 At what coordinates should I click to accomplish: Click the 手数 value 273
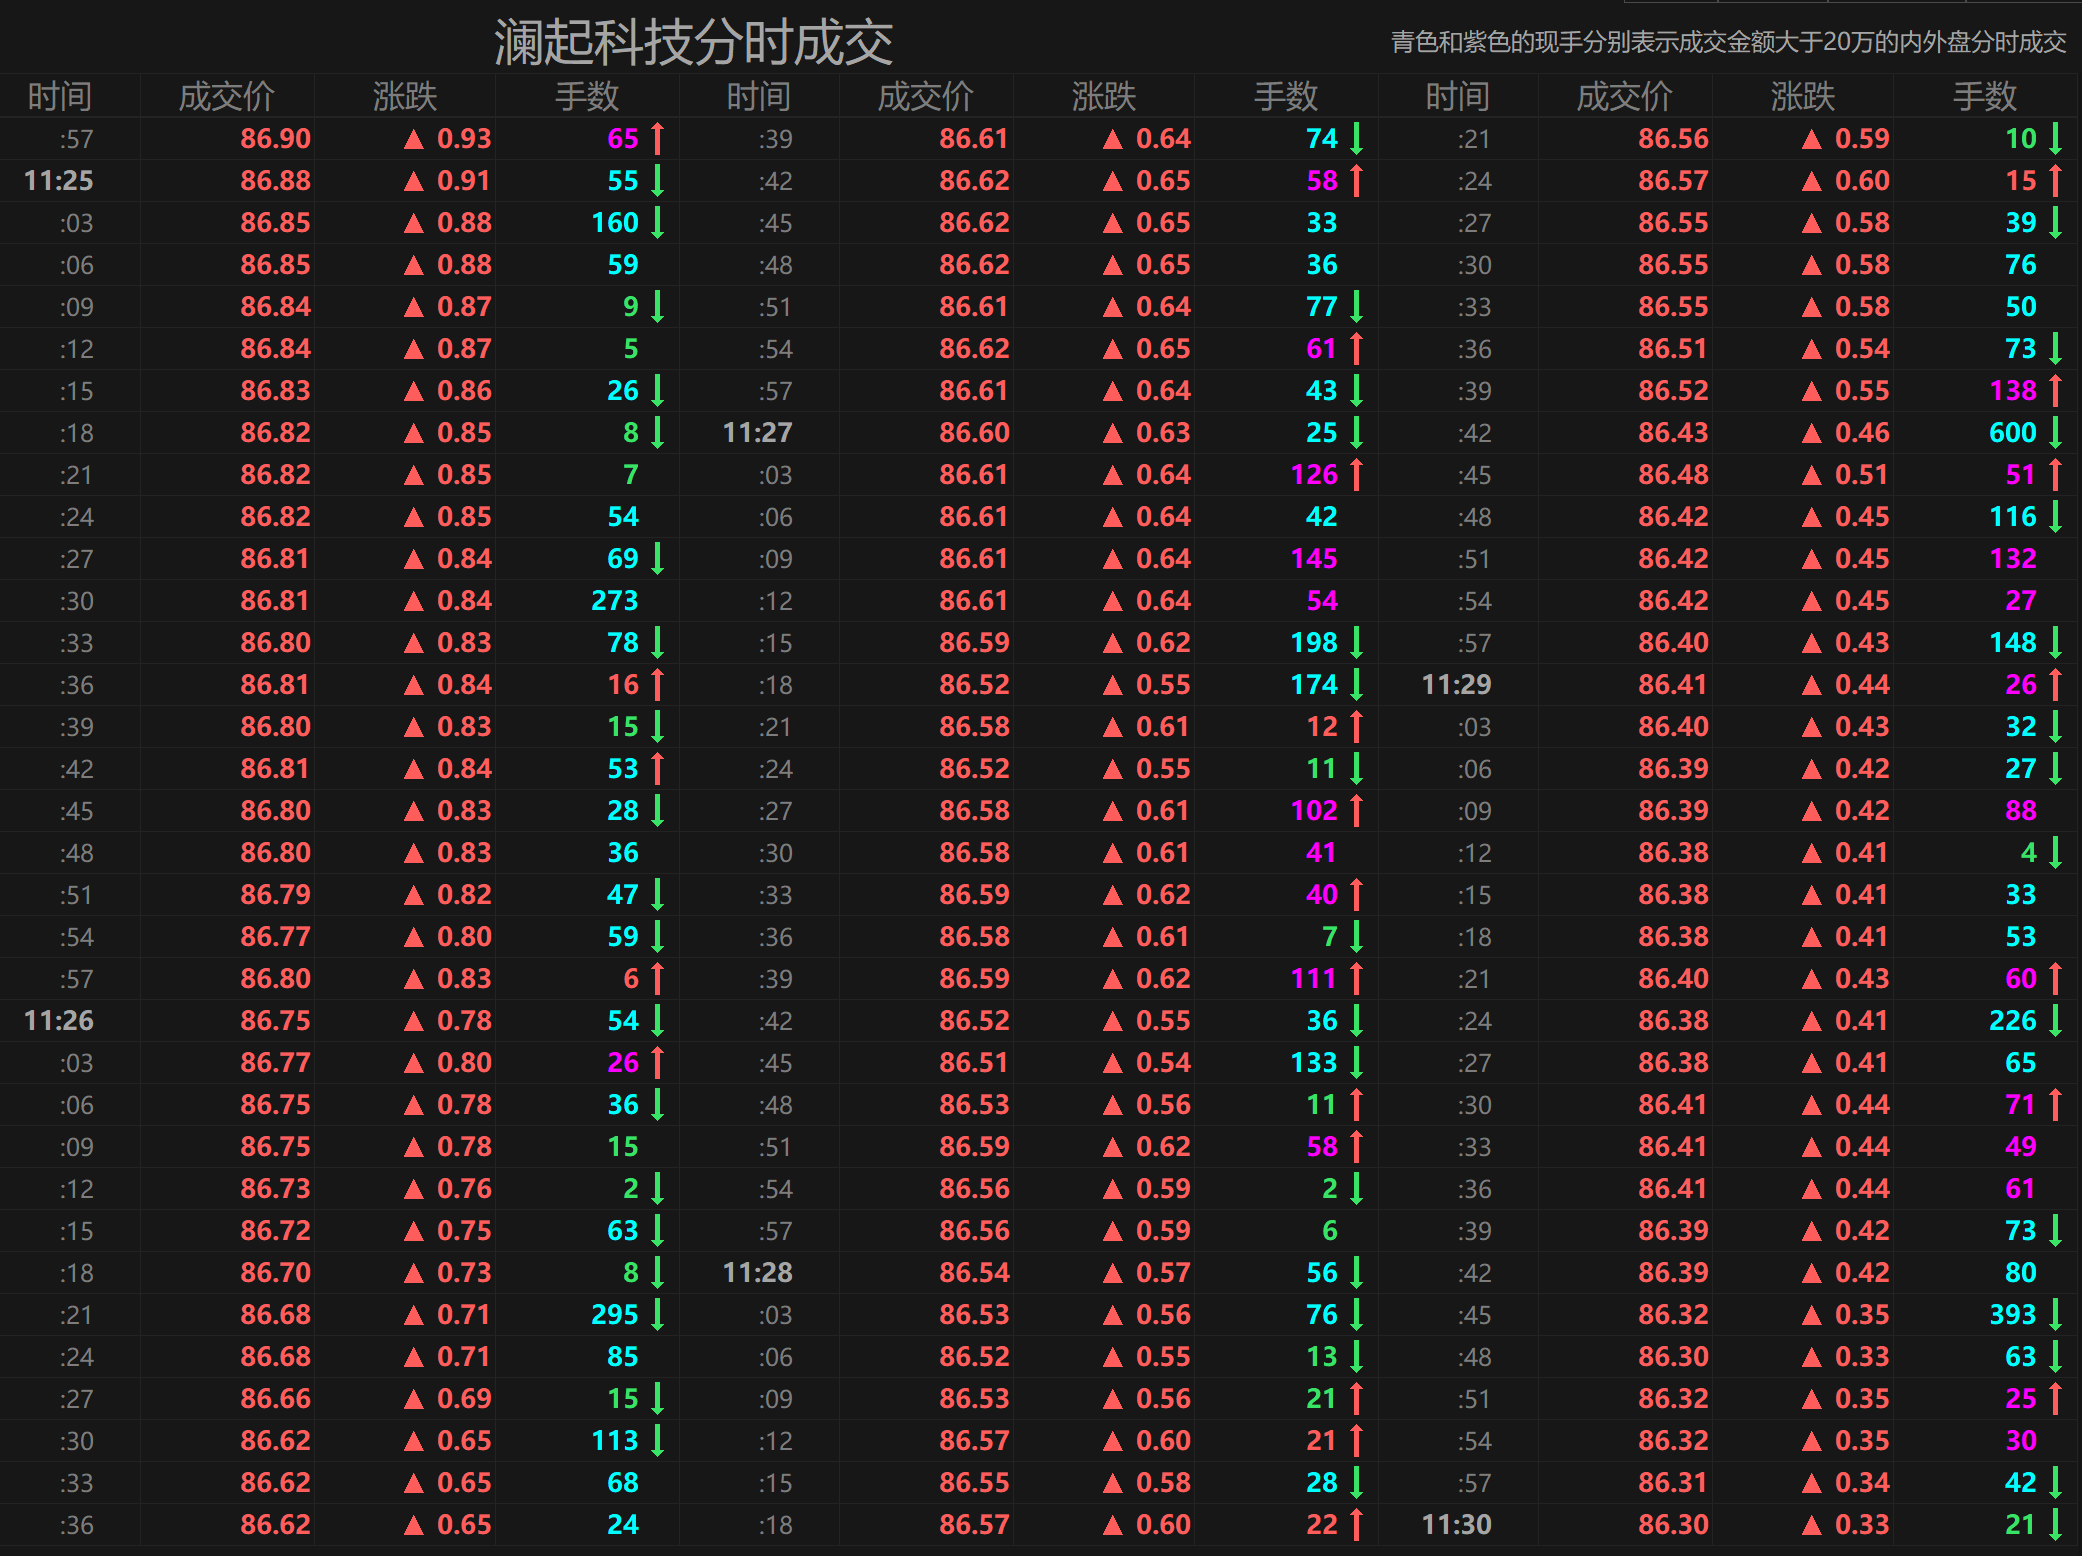pyautogui.click(x=615, y=601)
